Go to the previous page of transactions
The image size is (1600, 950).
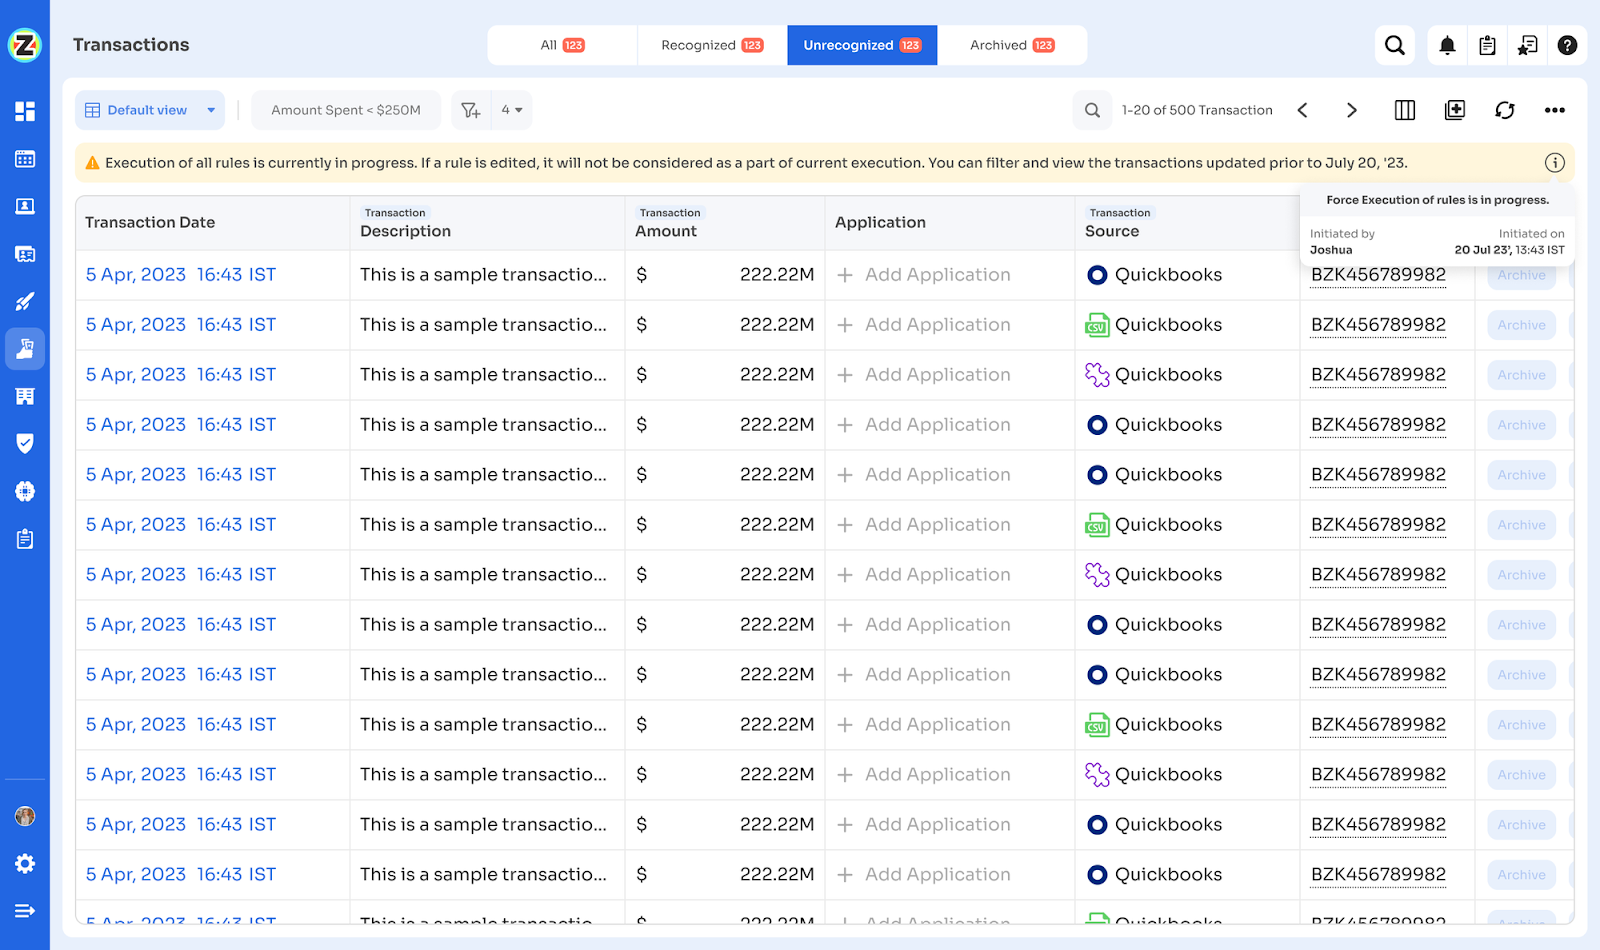pyautogui.click(x=1303, y=110)
